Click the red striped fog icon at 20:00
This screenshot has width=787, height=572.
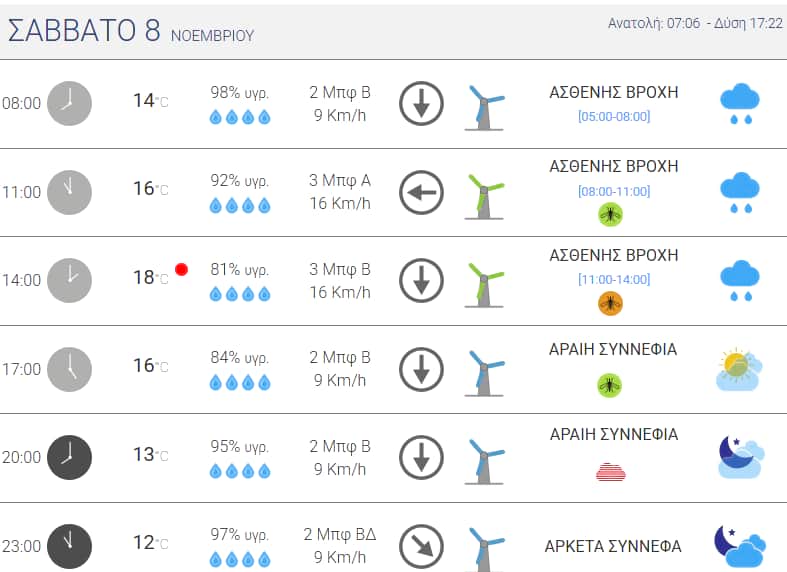[610, 471]
